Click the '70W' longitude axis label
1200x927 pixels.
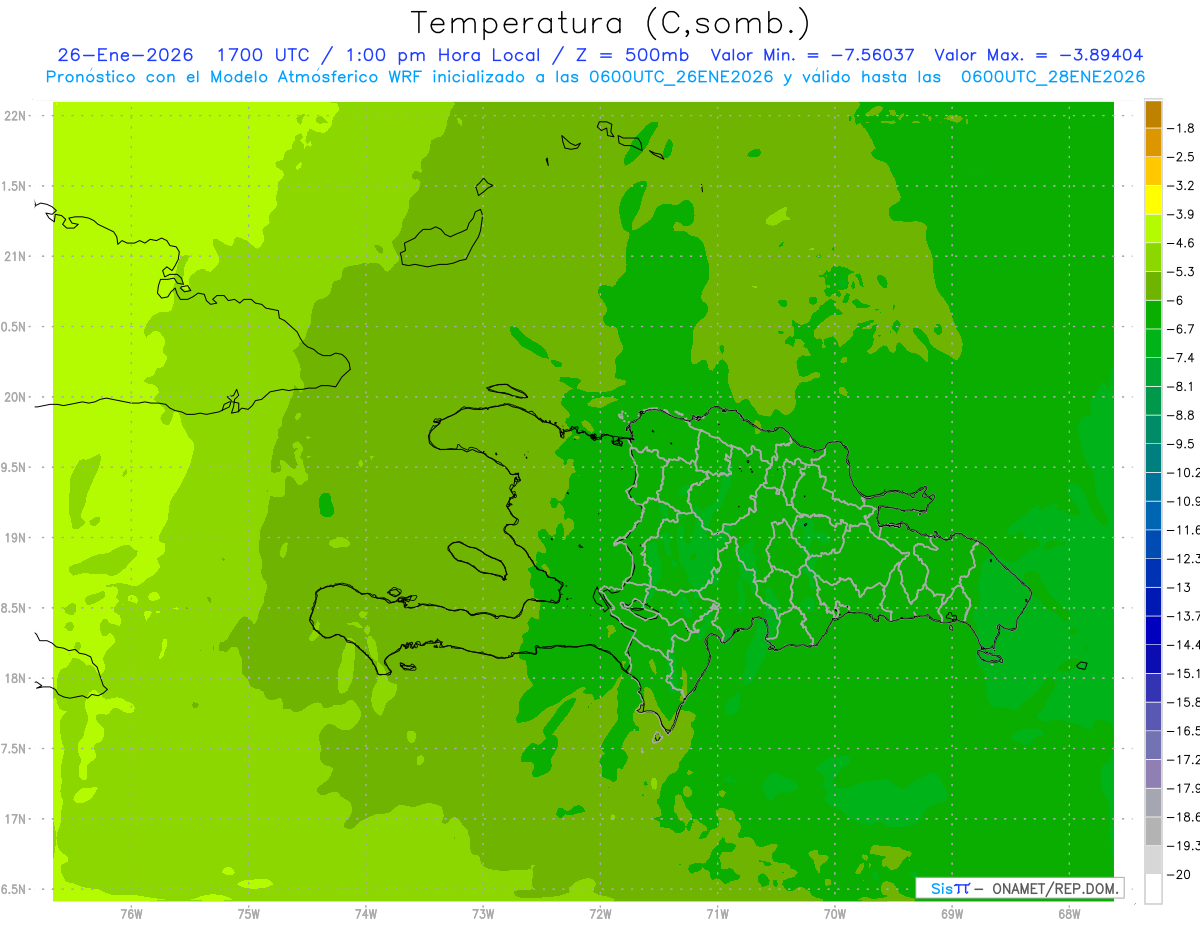coord(835,913)
